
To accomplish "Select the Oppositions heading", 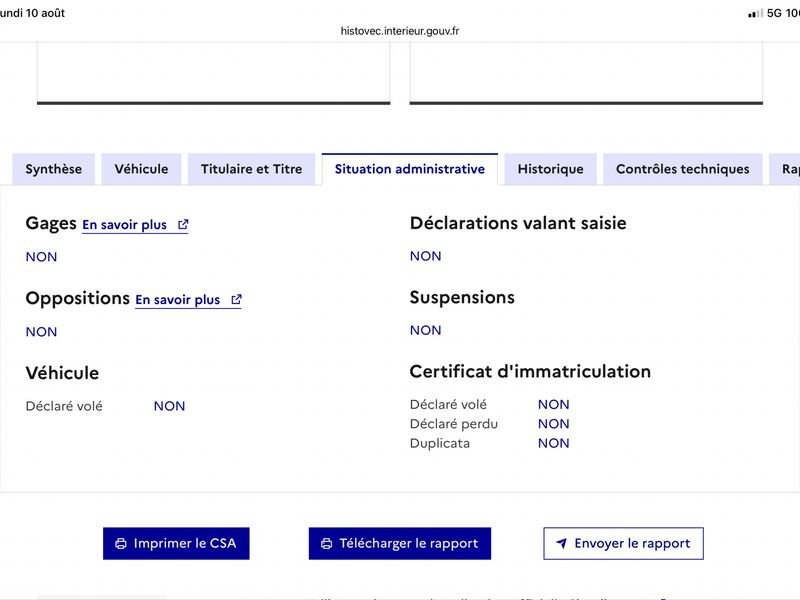I will [x=78, y=298].
